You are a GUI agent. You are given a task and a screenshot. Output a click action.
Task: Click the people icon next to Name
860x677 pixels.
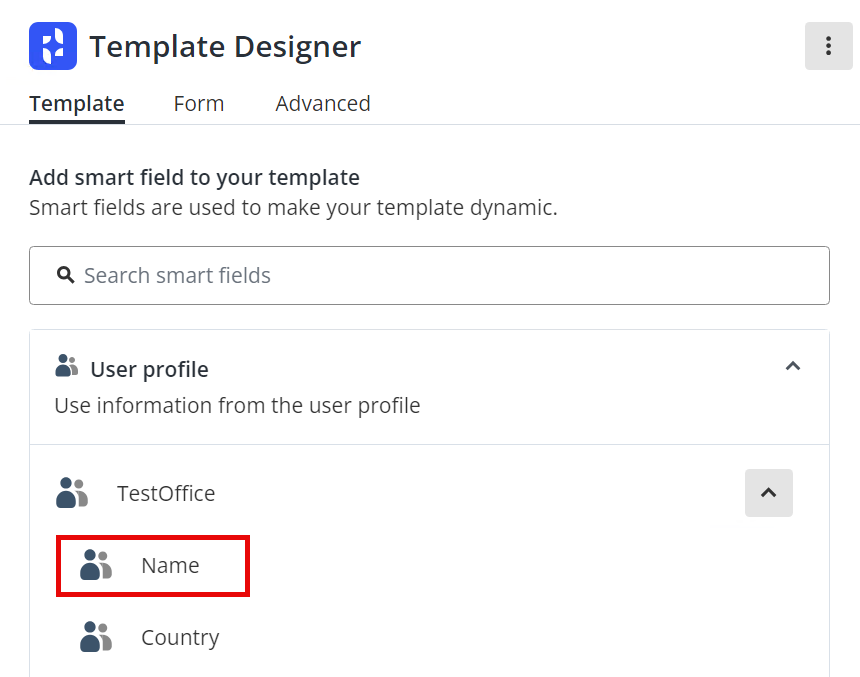click(96, 565)
